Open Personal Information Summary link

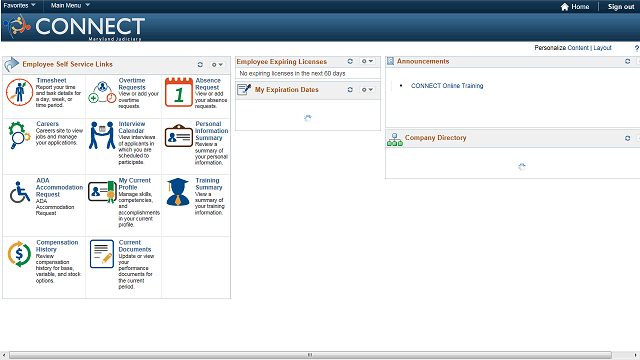click(211, 131)
